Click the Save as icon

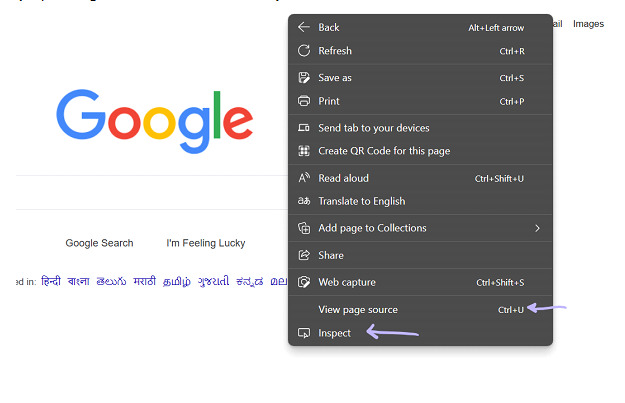pyautogui.click(x=304, y=78)
